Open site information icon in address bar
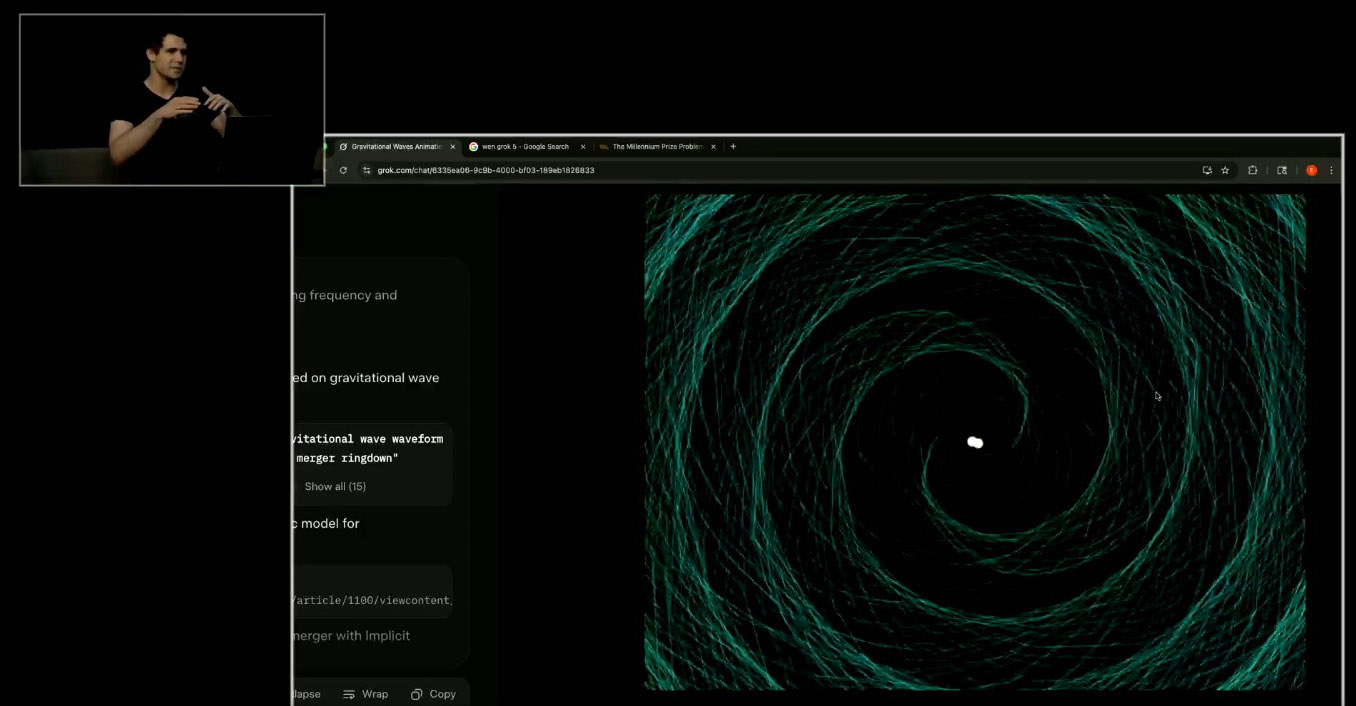 click(x=366, y=170)
